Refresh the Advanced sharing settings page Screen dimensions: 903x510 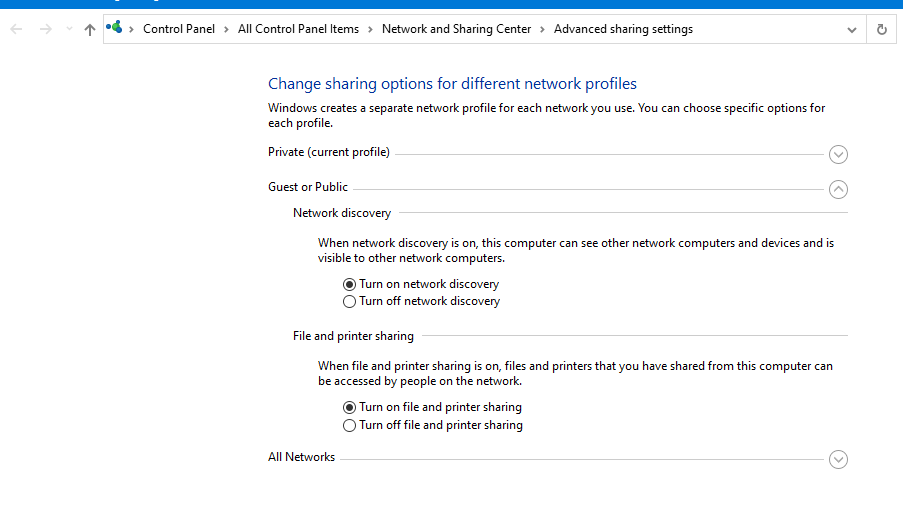pos(882,29)
